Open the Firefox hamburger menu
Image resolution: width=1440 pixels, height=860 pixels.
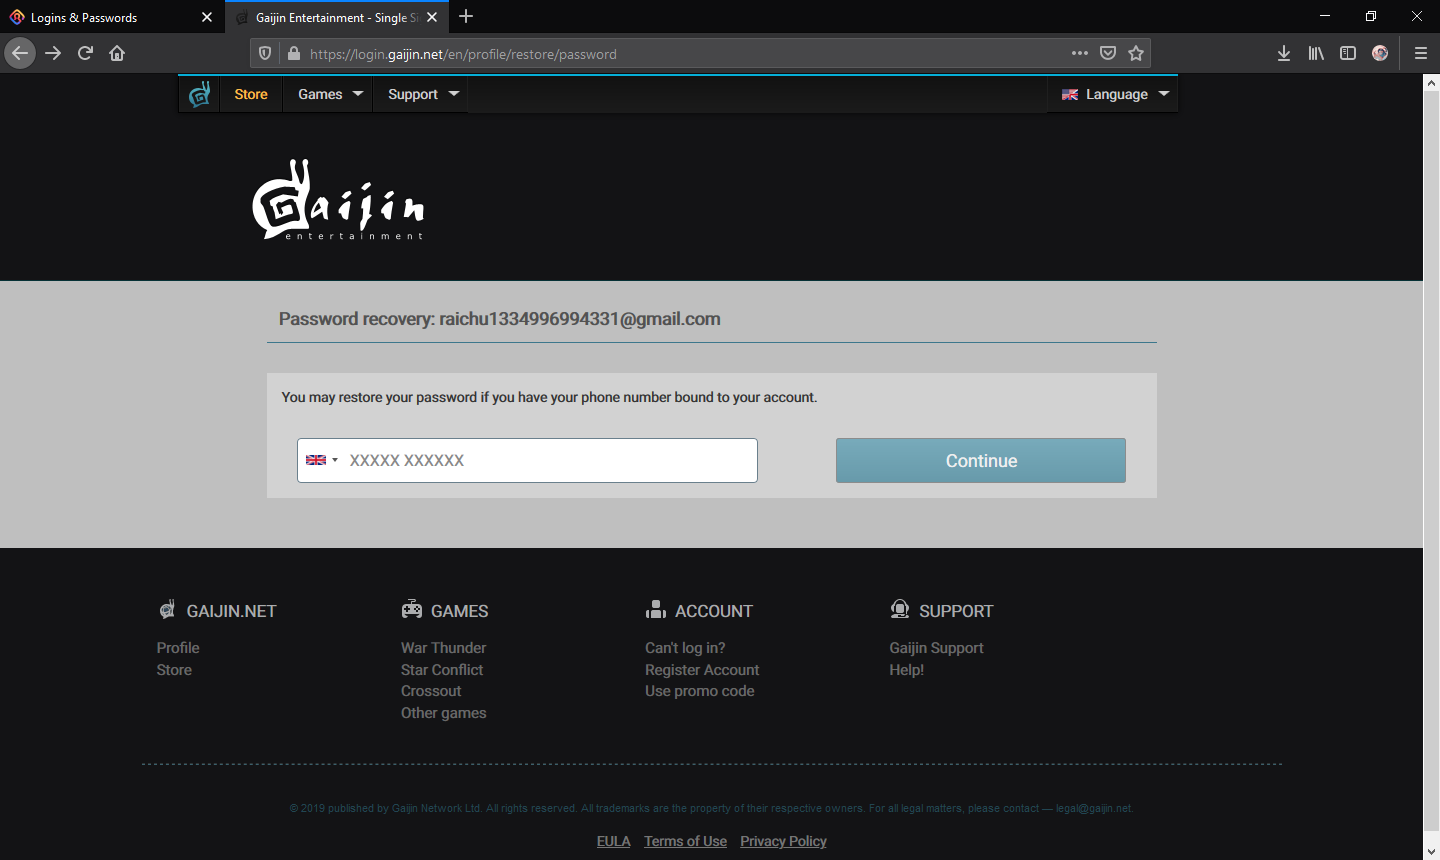click(1420, 53)
